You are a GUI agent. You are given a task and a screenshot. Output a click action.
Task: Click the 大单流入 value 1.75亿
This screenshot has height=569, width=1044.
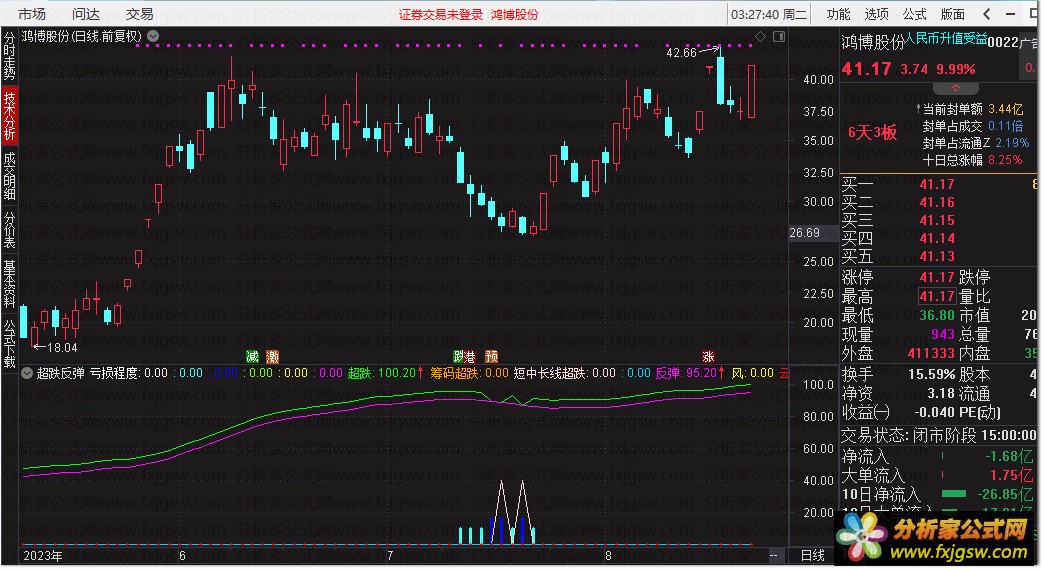point(1011,475)
